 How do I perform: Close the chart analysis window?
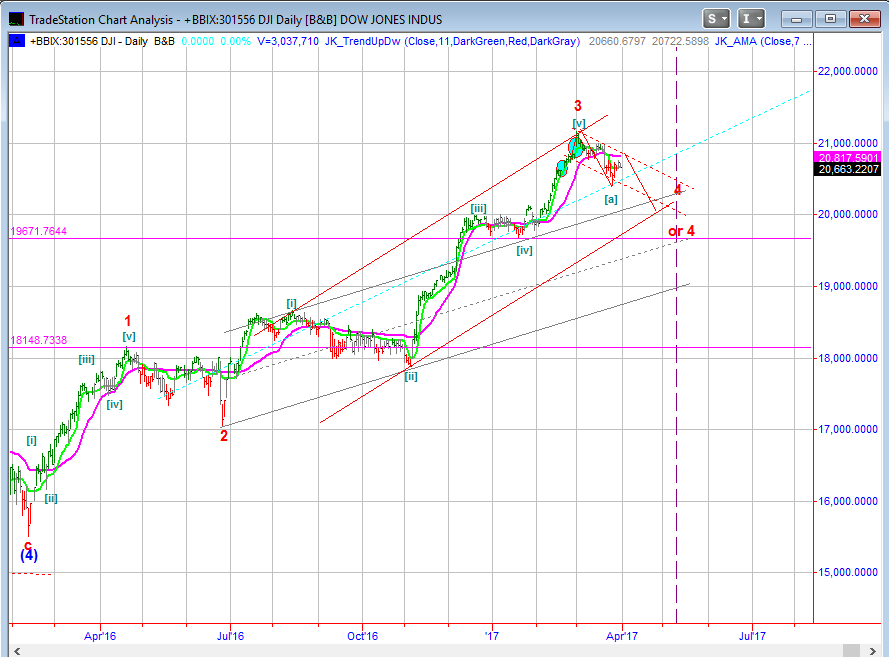pyautogui.click(x=864, y=19)
